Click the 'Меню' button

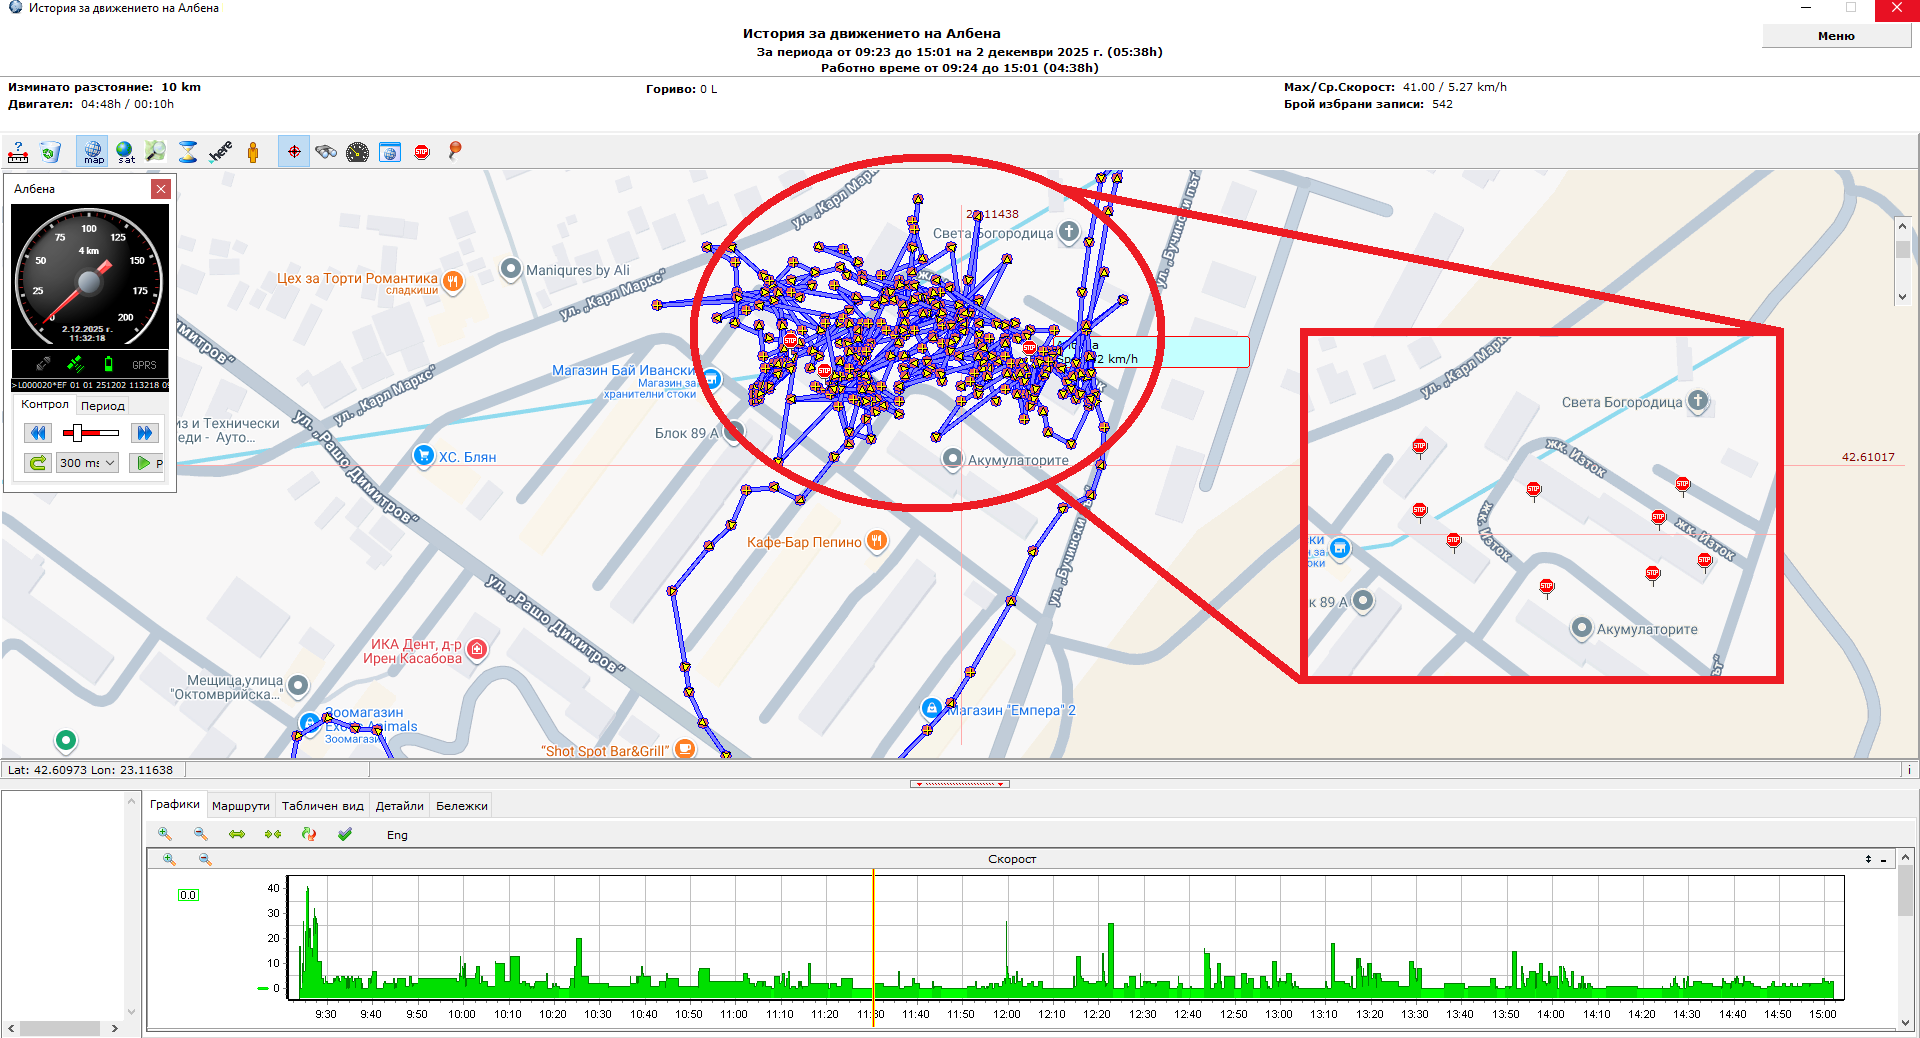pyautogui.click(x=1835, y=36)
